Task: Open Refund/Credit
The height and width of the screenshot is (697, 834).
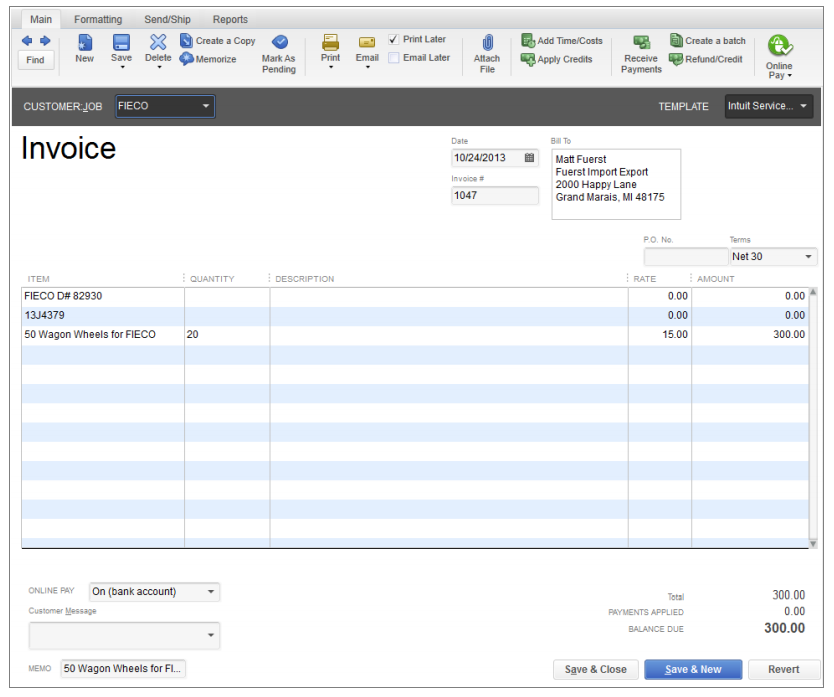Action: [705, 59]
